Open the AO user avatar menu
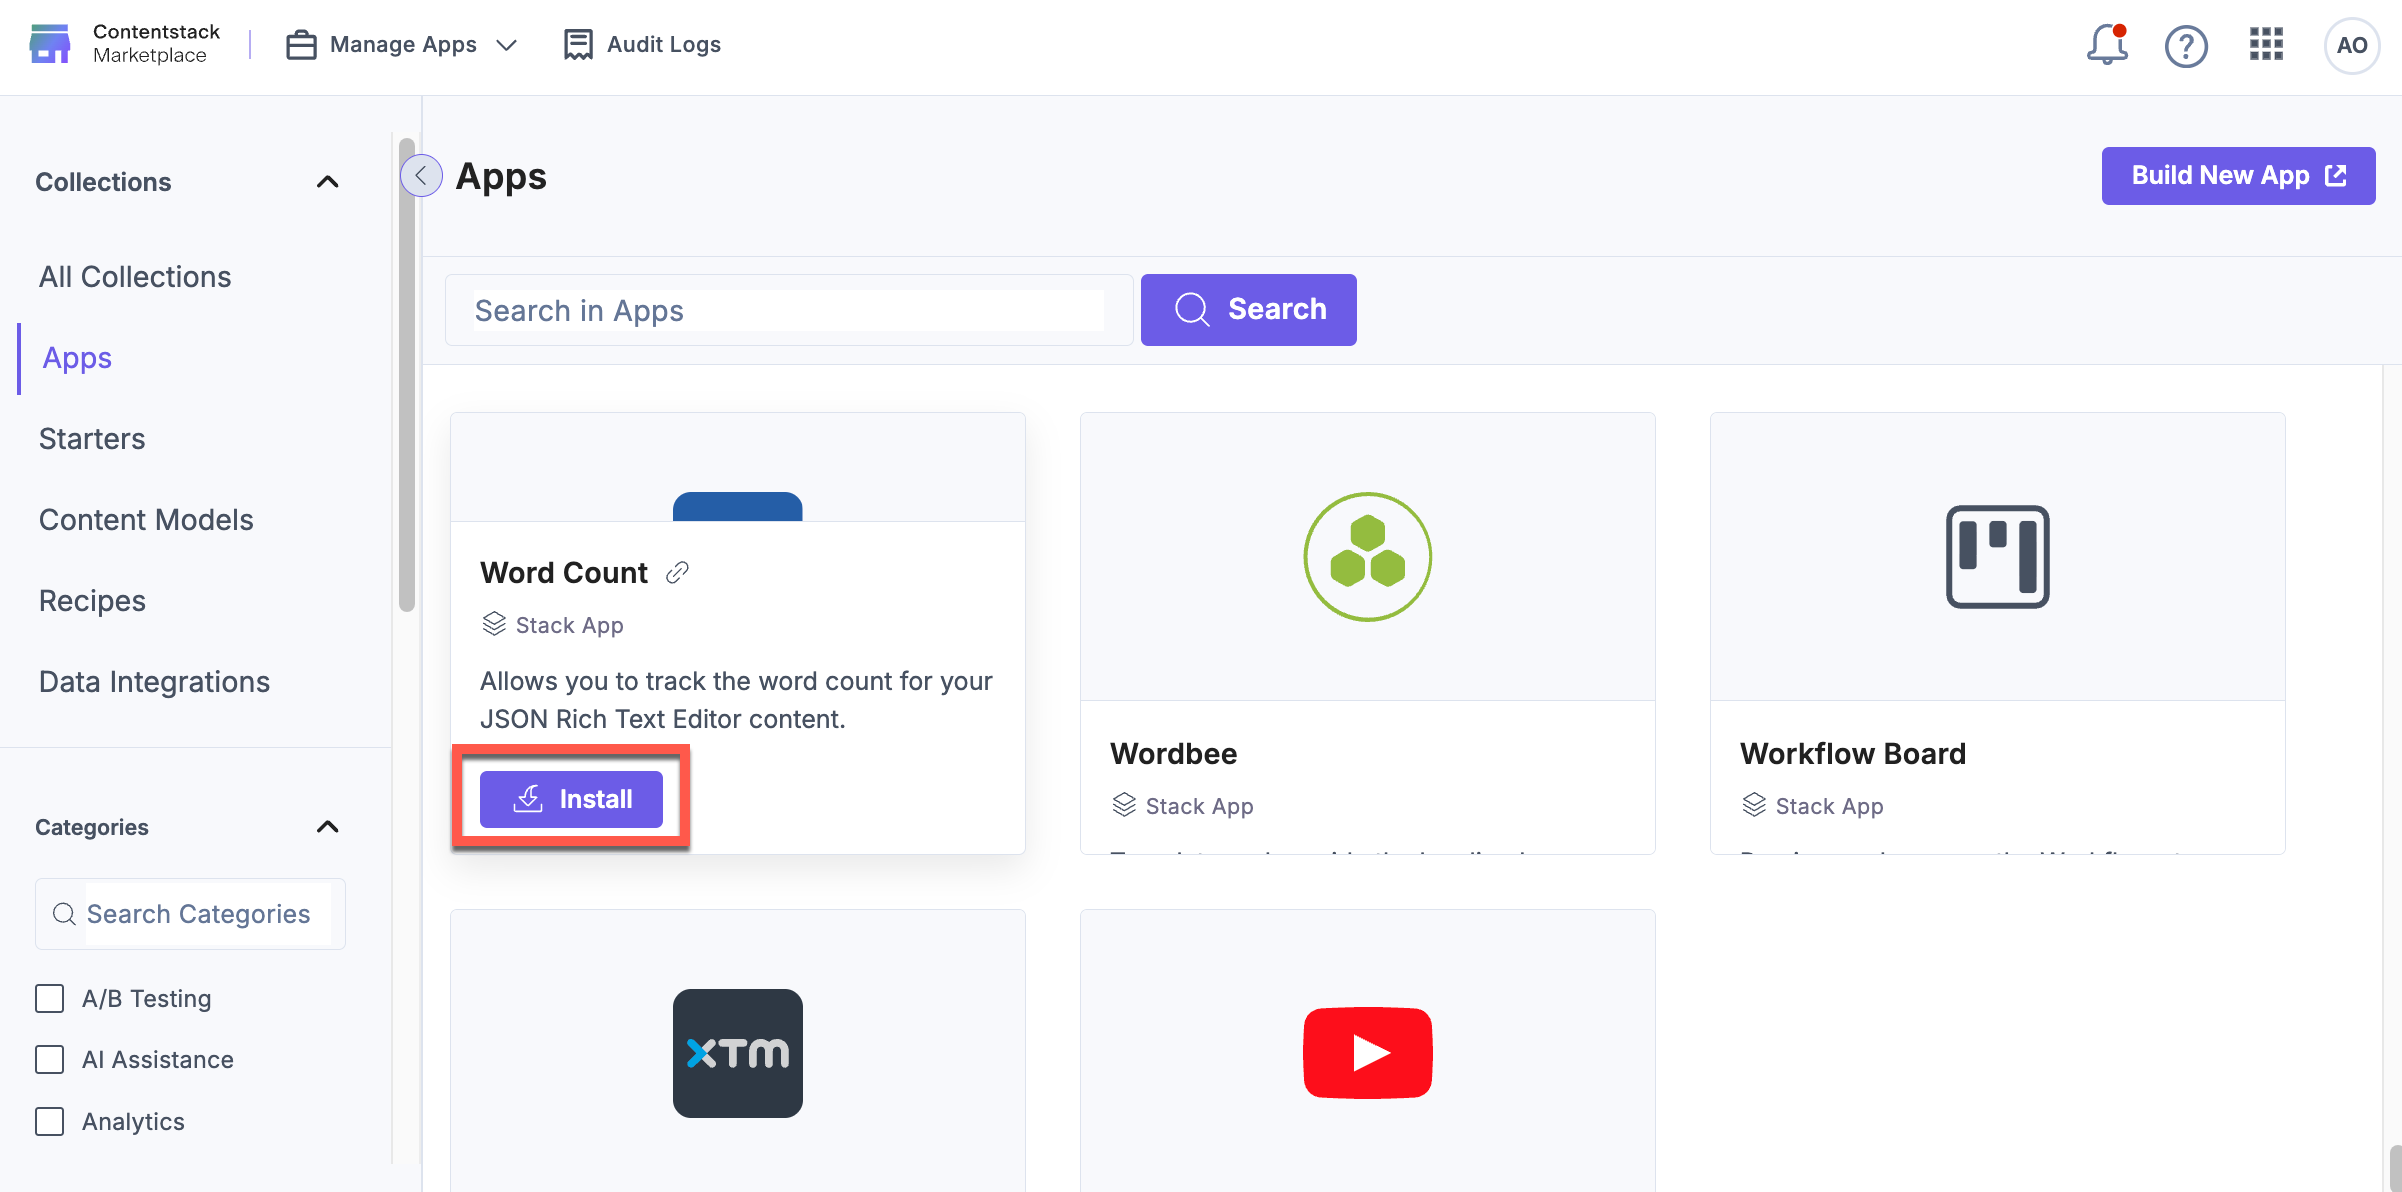Image resolution: width=2402 pixels, height=1192 pixels. pyautogui.click(x=2351, y=46)
